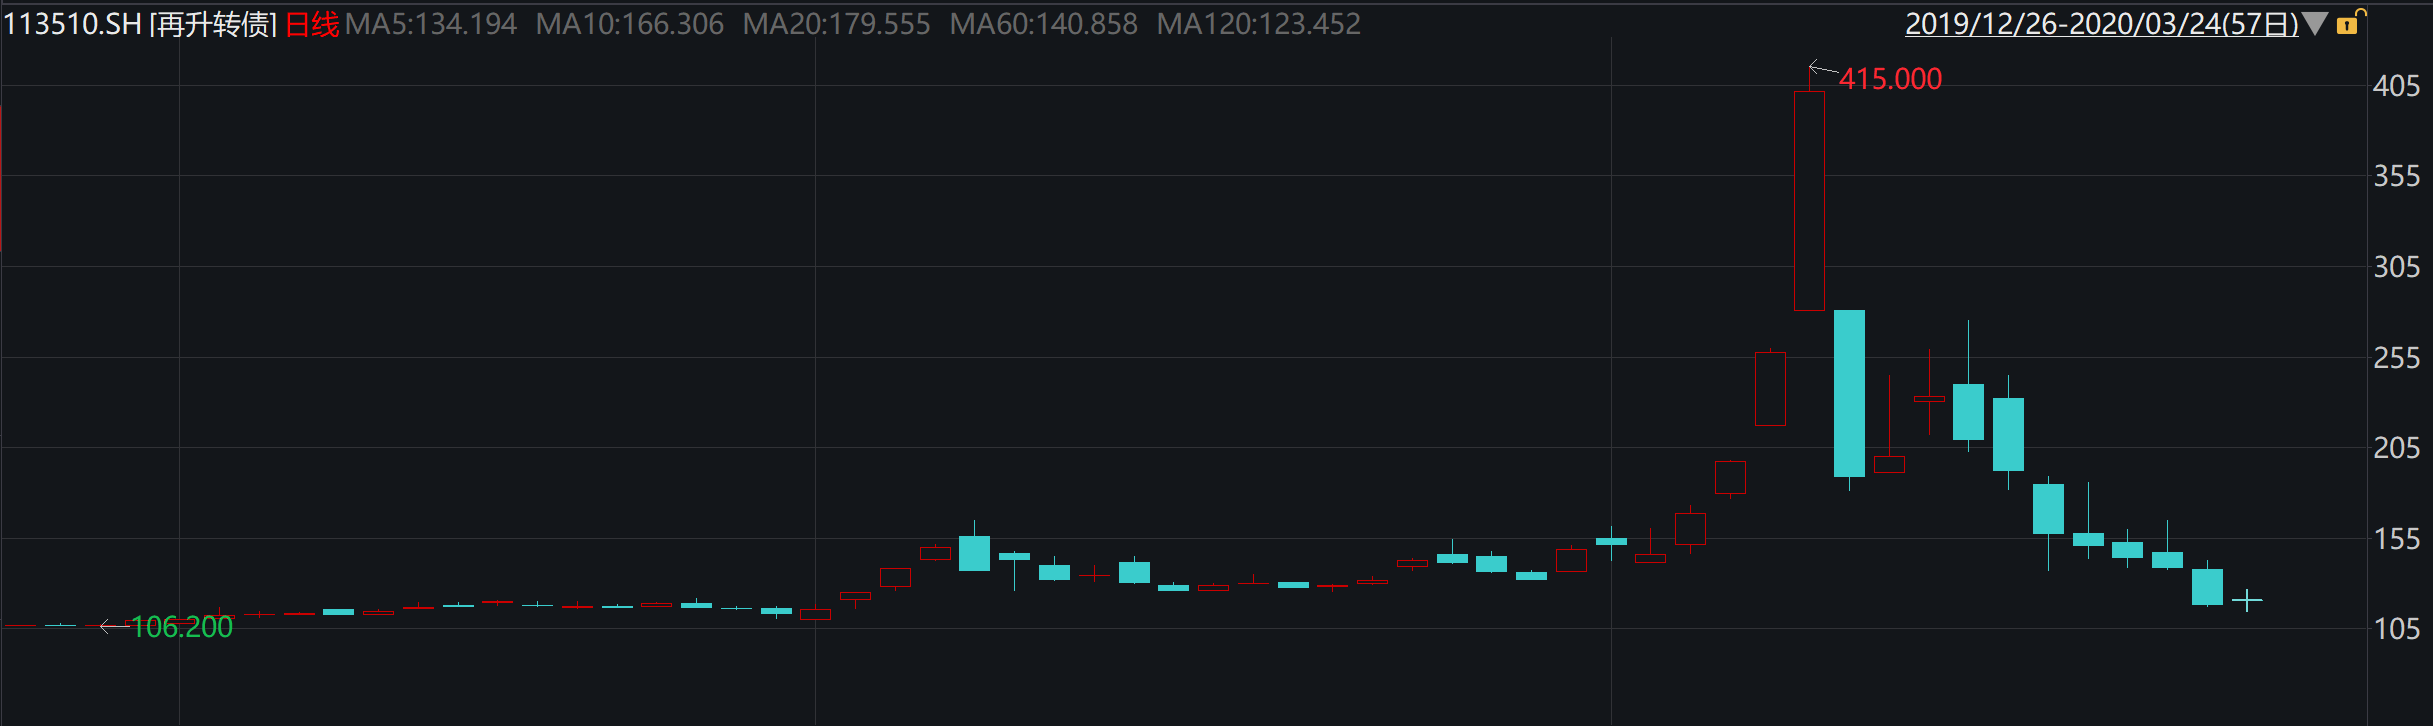Click the 日线 period label
The image size is (2433, 726).
312,24
